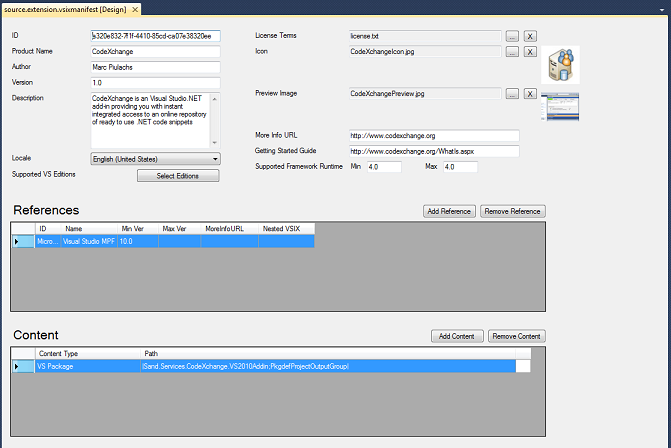Image resolution: width=671 pixels, height=448 pixels.
Task: Click the Author field with Marc Piulachs
Action: click(155, 67)
